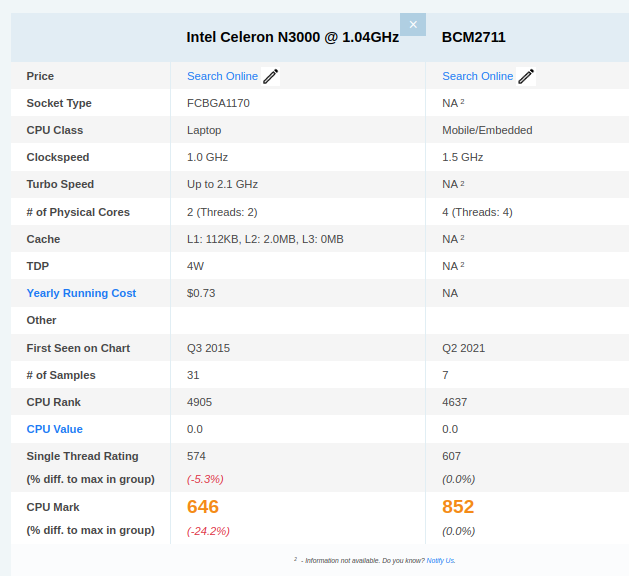Click the pencil icon beside Intel's price

pos(271,76)
